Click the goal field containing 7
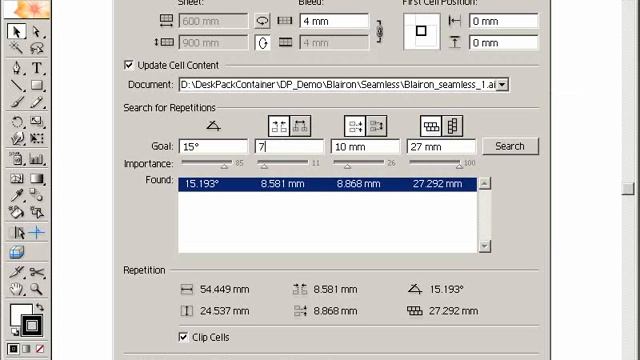 (x=289, y=147)
